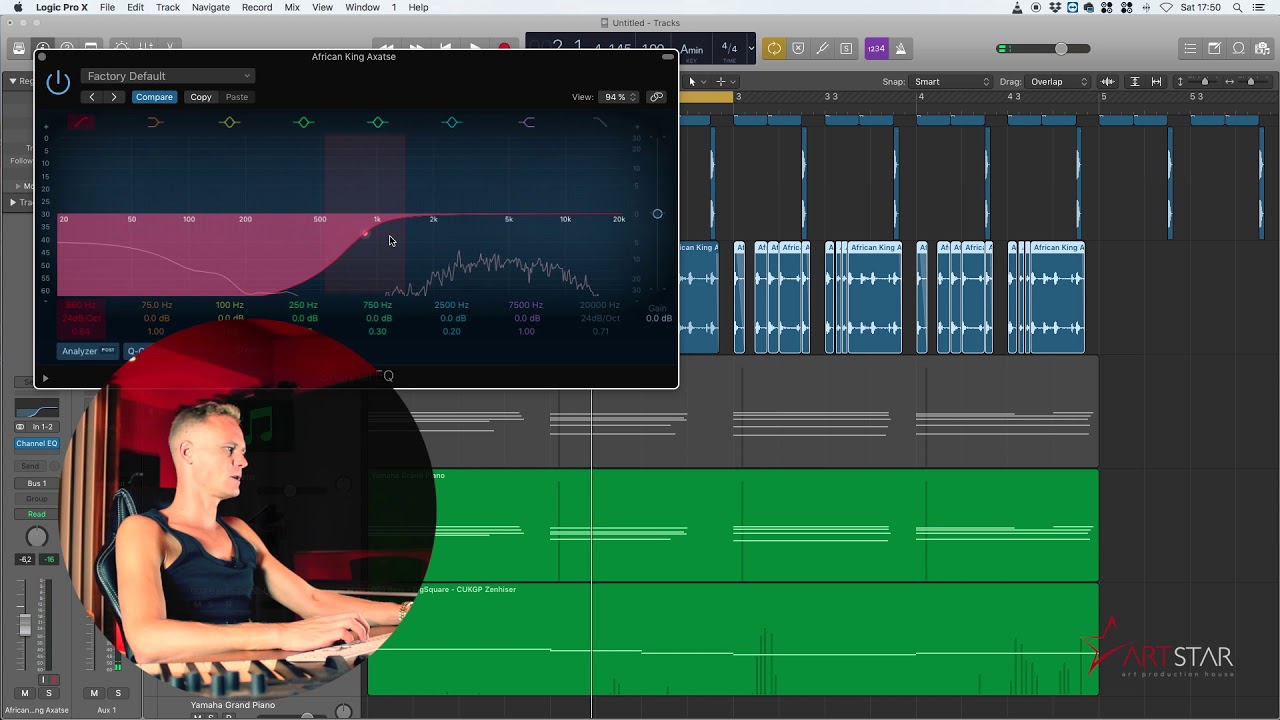Mute the Aux 1 channel strip
Viewport: 1280px width, 720px height.
pos(94,693)
